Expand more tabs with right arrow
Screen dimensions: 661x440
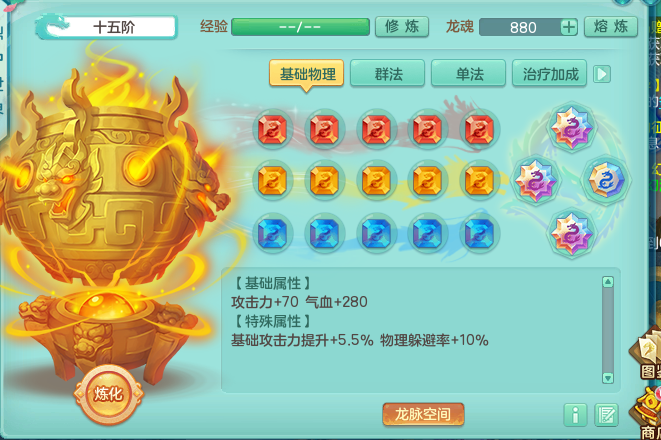602,74
